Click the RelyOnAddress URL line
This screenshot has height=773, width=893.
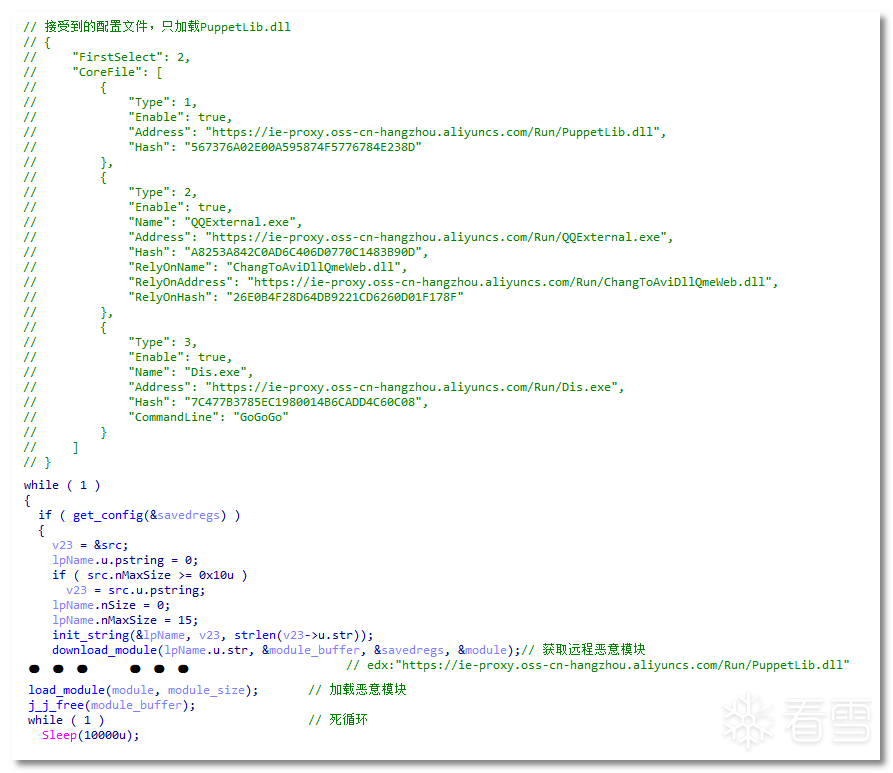click(453, 282)
